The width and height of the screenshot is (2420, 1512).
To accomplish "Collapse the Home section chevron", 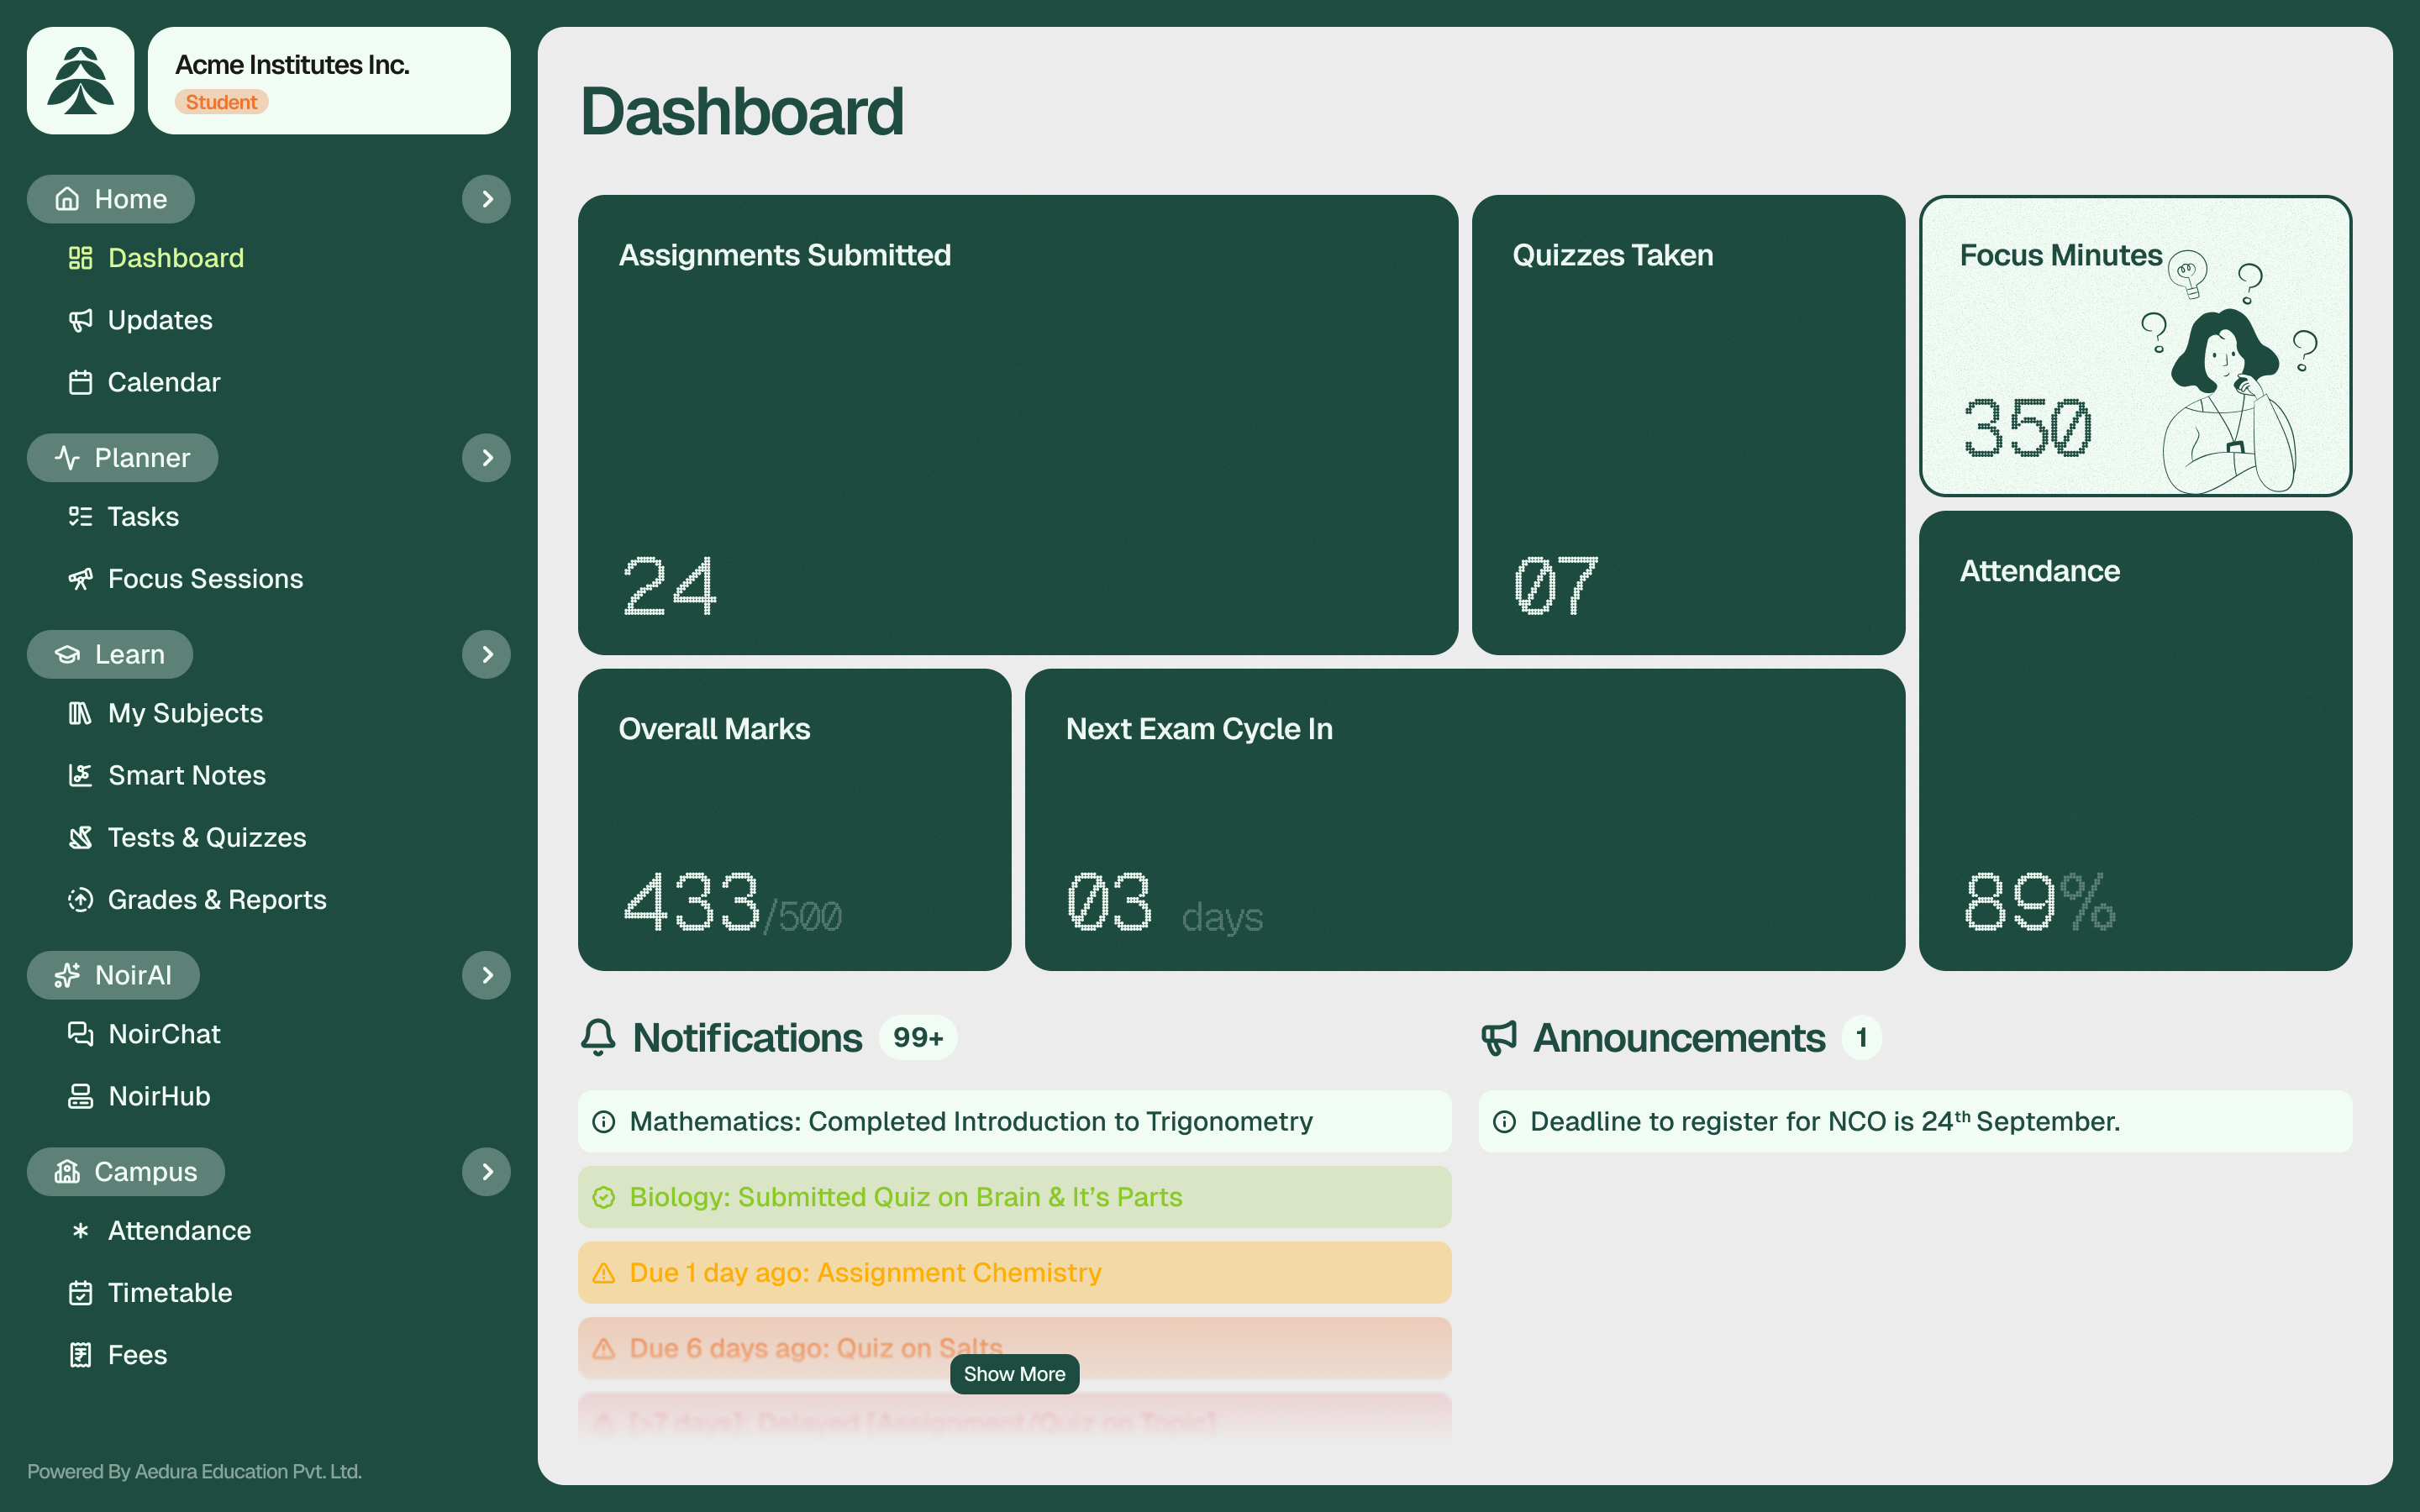I will [x=486, y=199].
